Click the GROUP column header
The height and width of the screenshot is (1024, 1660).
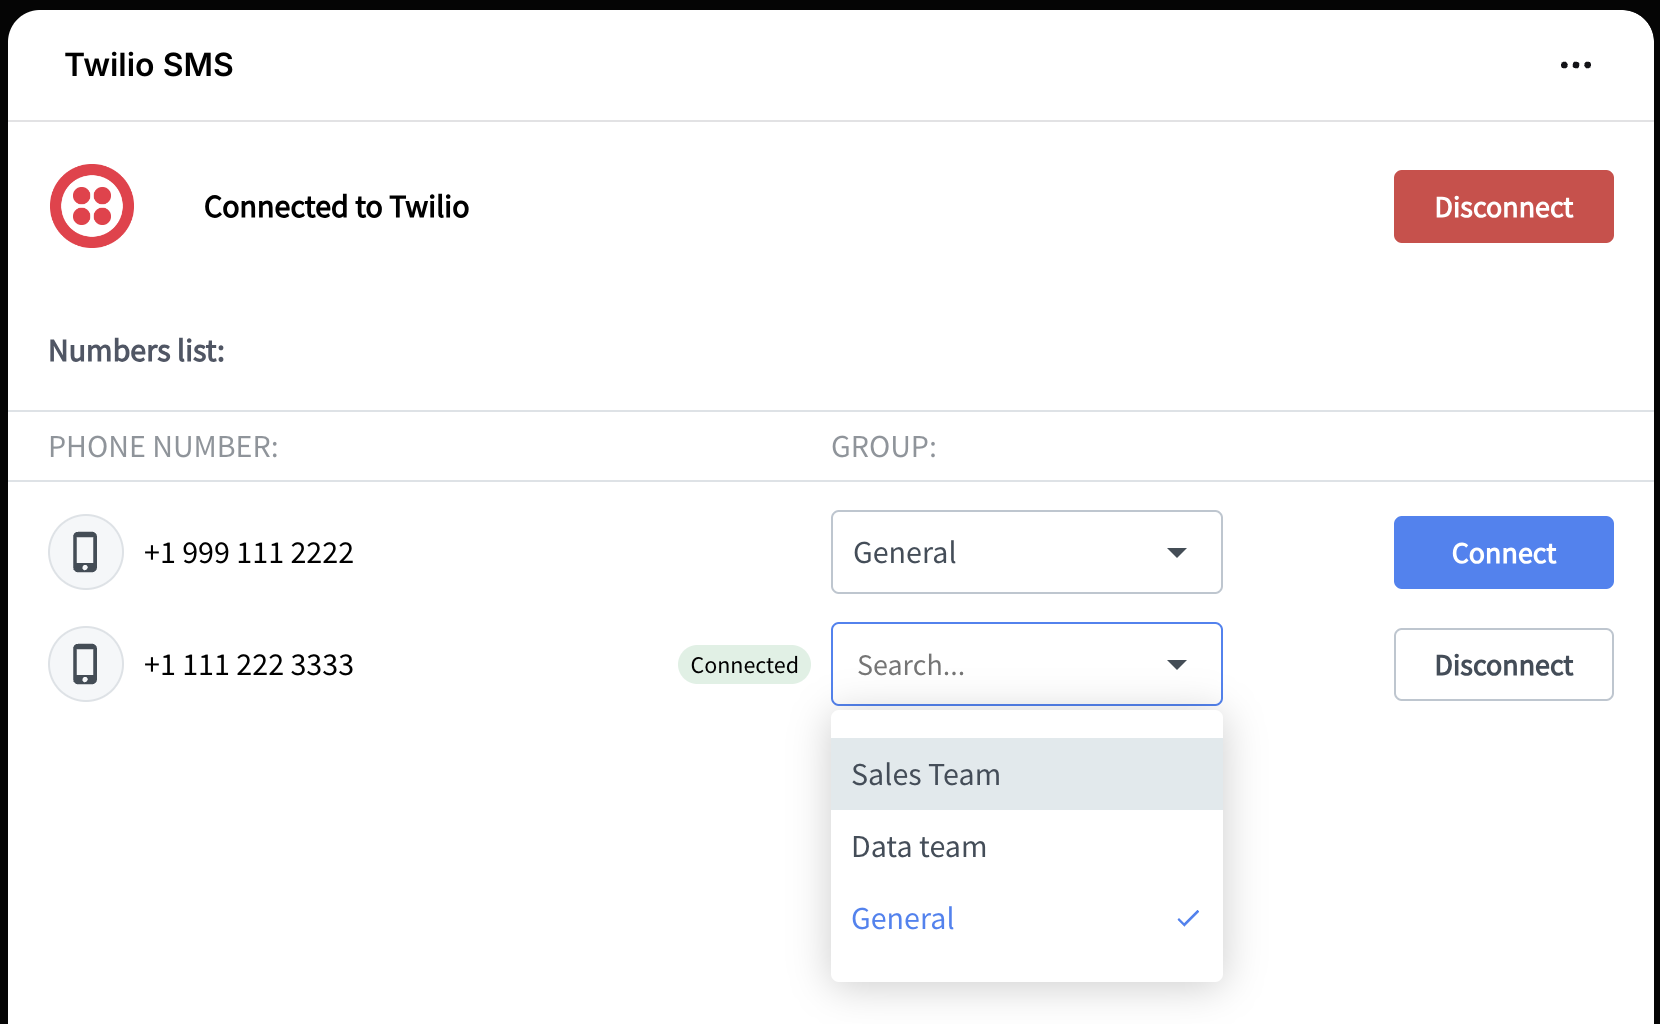pyautogui.click(x=884, y=446)
